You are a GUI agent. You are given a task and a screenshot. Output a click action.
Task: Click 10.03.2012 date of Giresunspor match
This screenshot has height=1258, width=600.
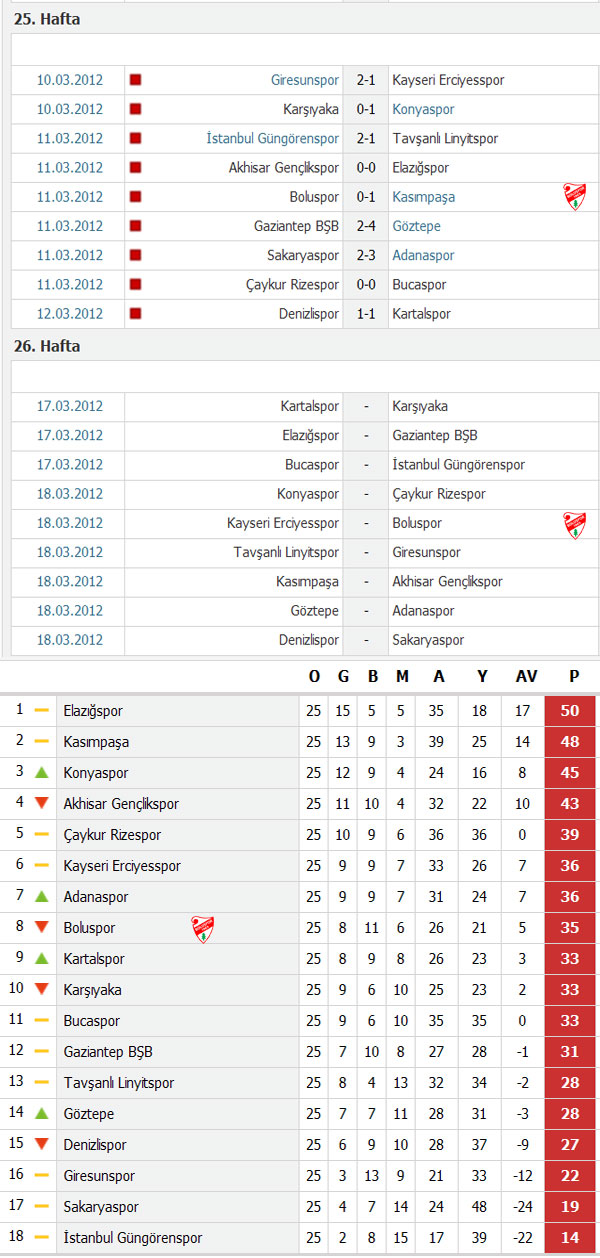[70, 80]
